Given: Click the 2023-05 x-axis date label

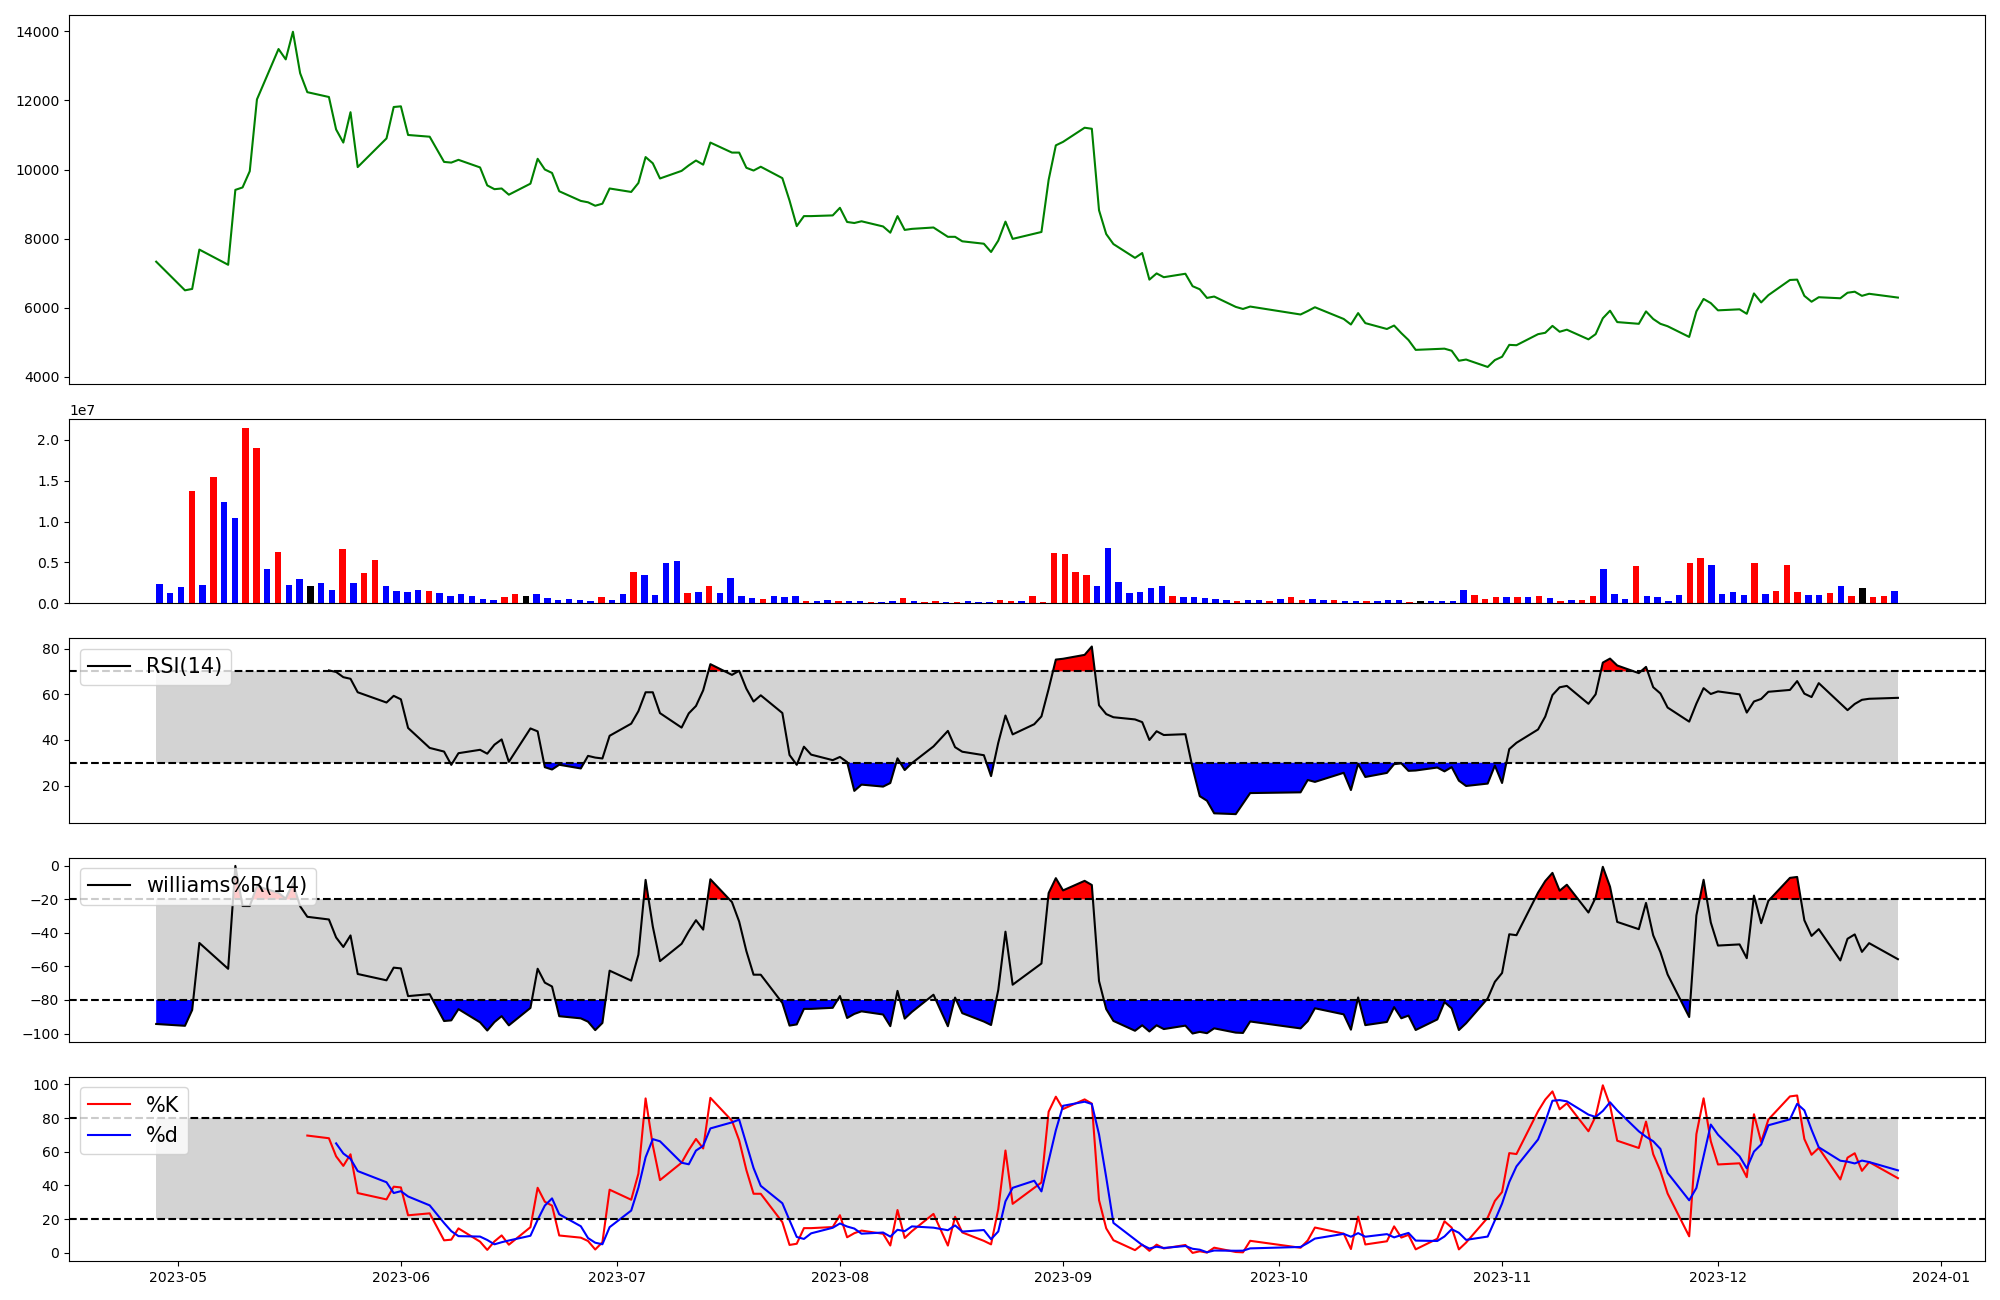Looking at the screenshot, I should click(178, 1277).
